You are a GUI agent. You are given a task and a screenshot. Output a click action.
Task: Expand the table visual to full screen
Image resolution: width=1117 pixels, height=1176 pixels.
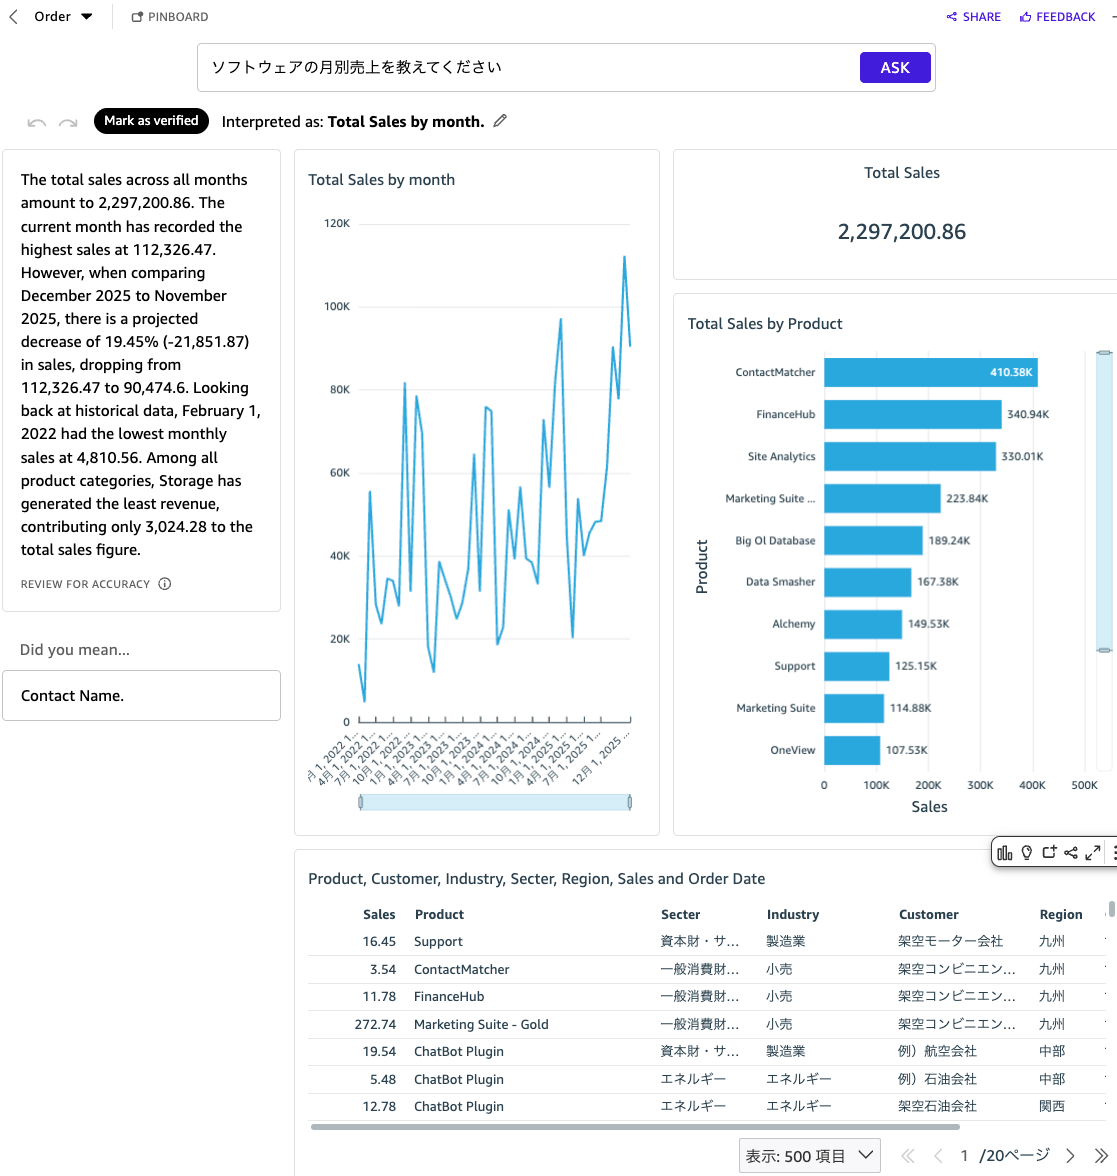click(x=1092, y=852)
